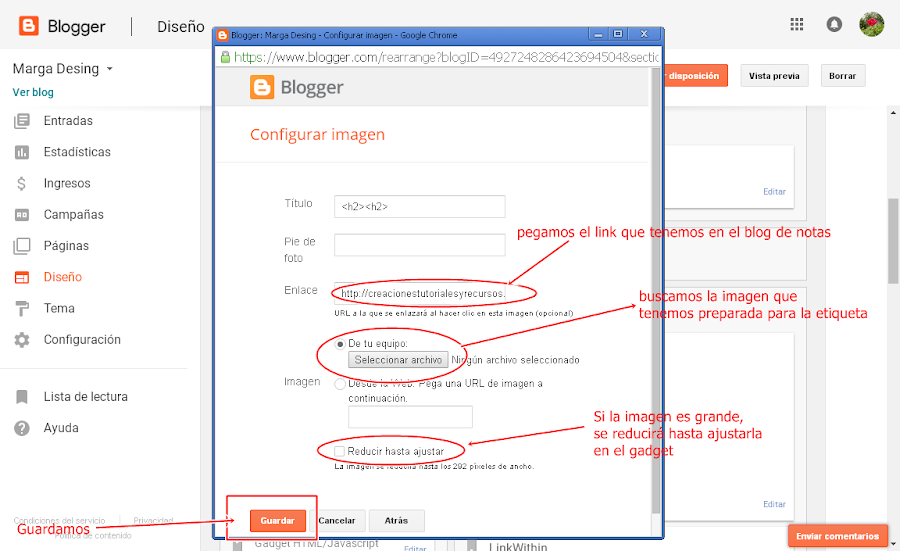Open the account profile avatar
900x551 pixels.
(x=871, y=24)
